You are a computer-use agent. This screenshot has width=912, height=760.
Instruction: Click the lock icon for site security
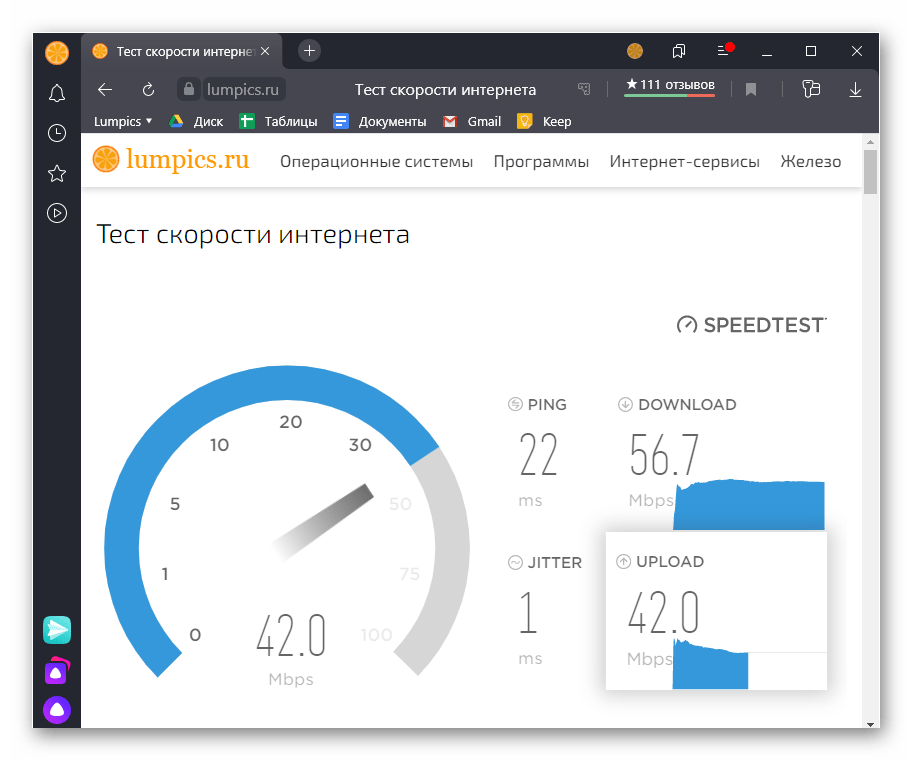tap(188, 90)
